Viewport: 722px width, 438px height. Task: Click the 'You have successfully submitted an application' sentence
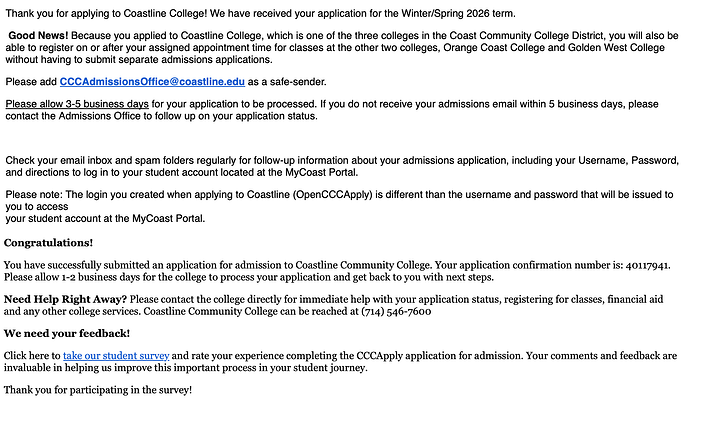click(x=148, y=265)
